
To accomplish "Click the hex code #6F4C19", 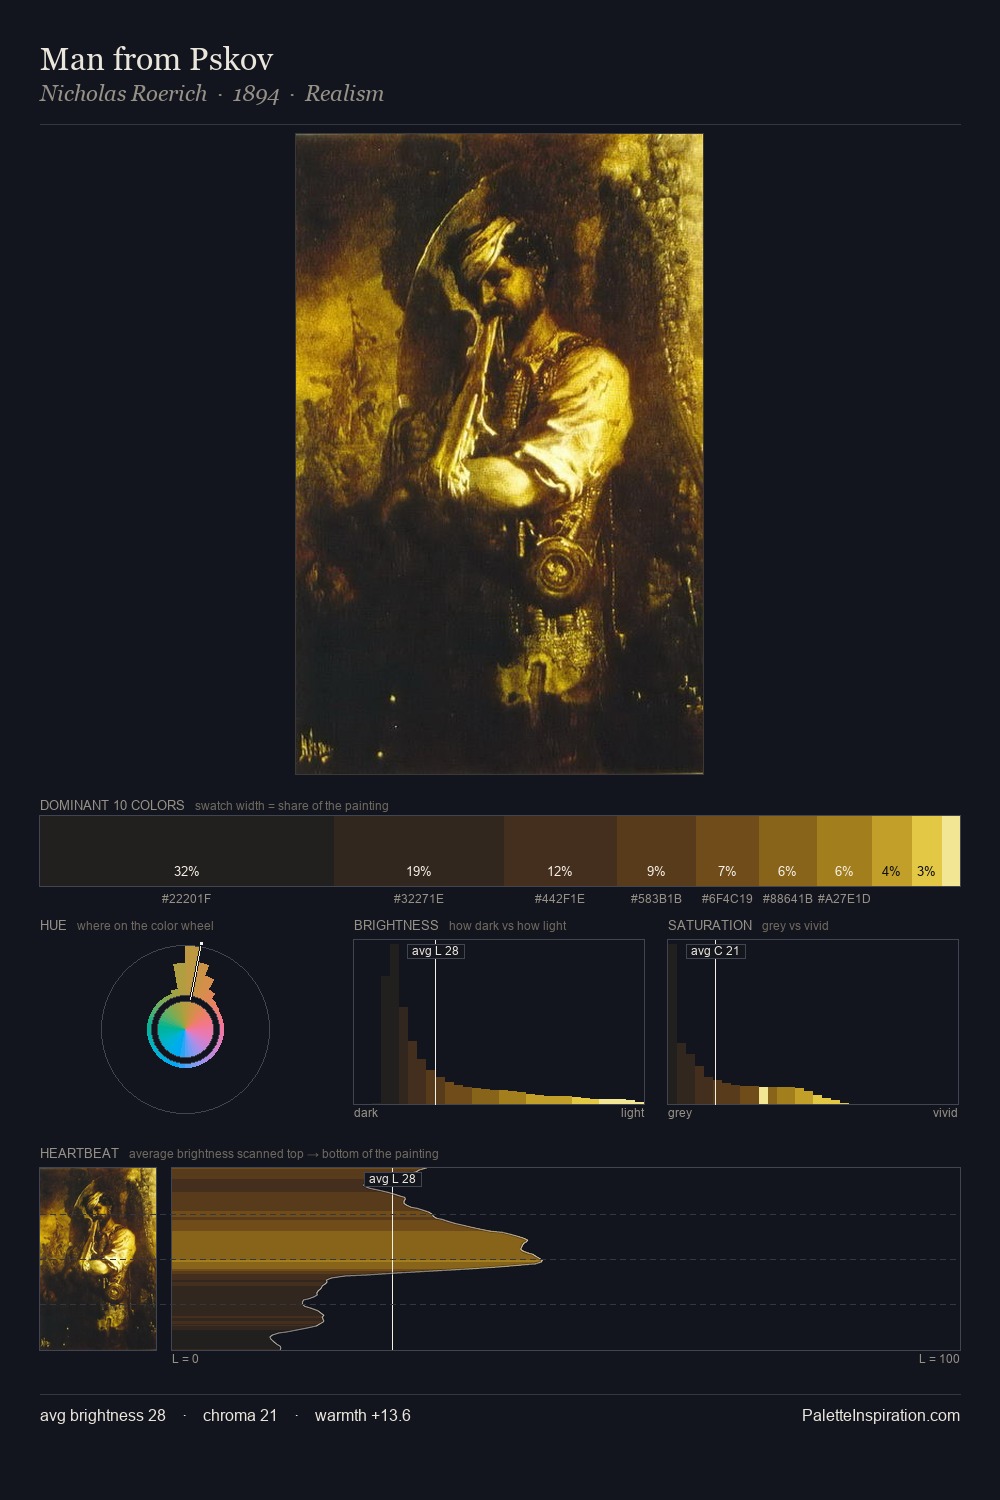I will (727, 898).
